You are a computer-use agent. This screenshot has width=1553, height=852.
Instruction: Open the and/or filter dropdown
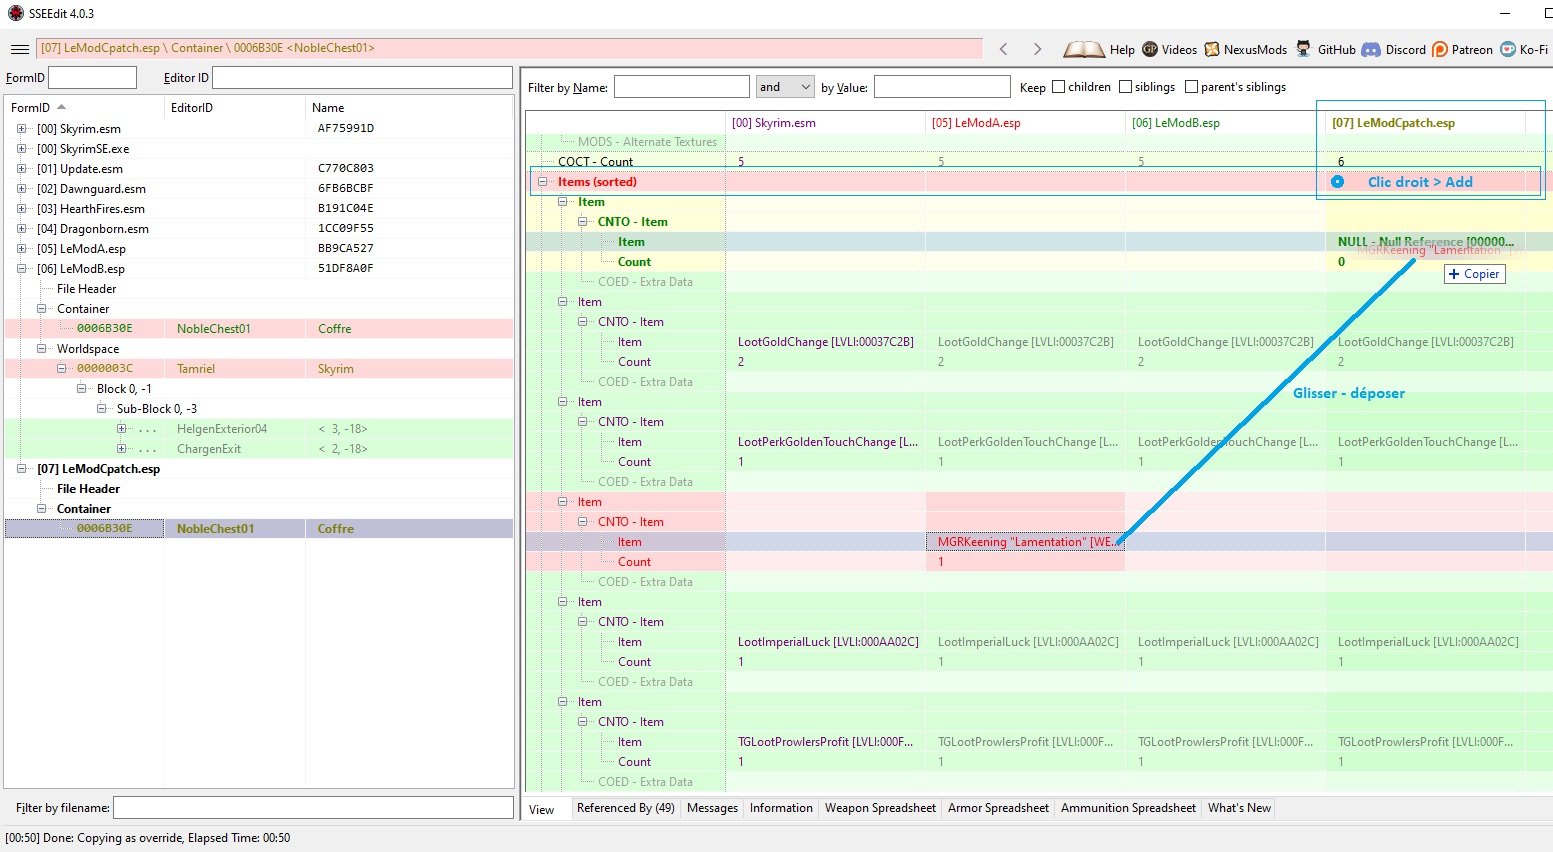pyautogui.click(x=785, y=87)
